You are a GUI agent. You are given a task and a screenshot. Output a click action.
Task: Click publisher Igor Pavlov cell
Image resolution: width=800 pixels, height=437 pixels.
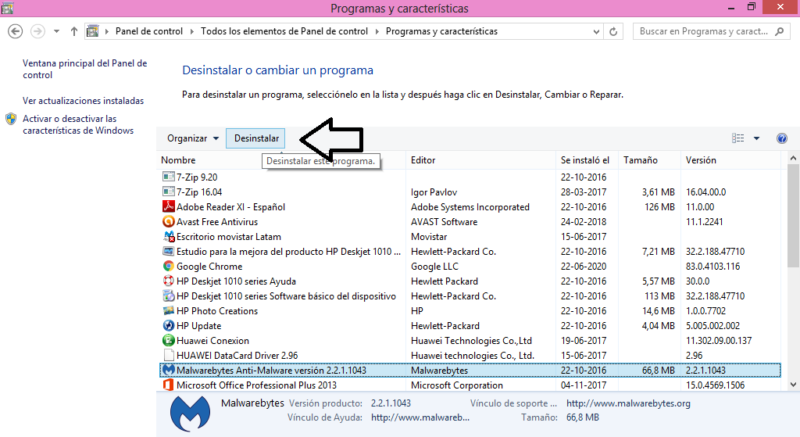434,192
